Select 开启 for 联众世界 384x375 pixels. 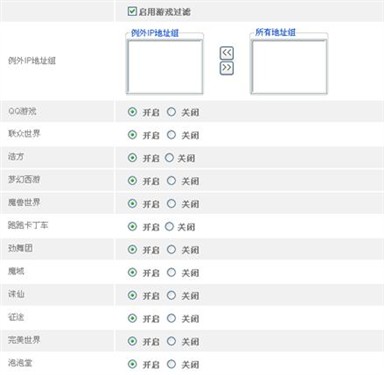click(132, 135)
